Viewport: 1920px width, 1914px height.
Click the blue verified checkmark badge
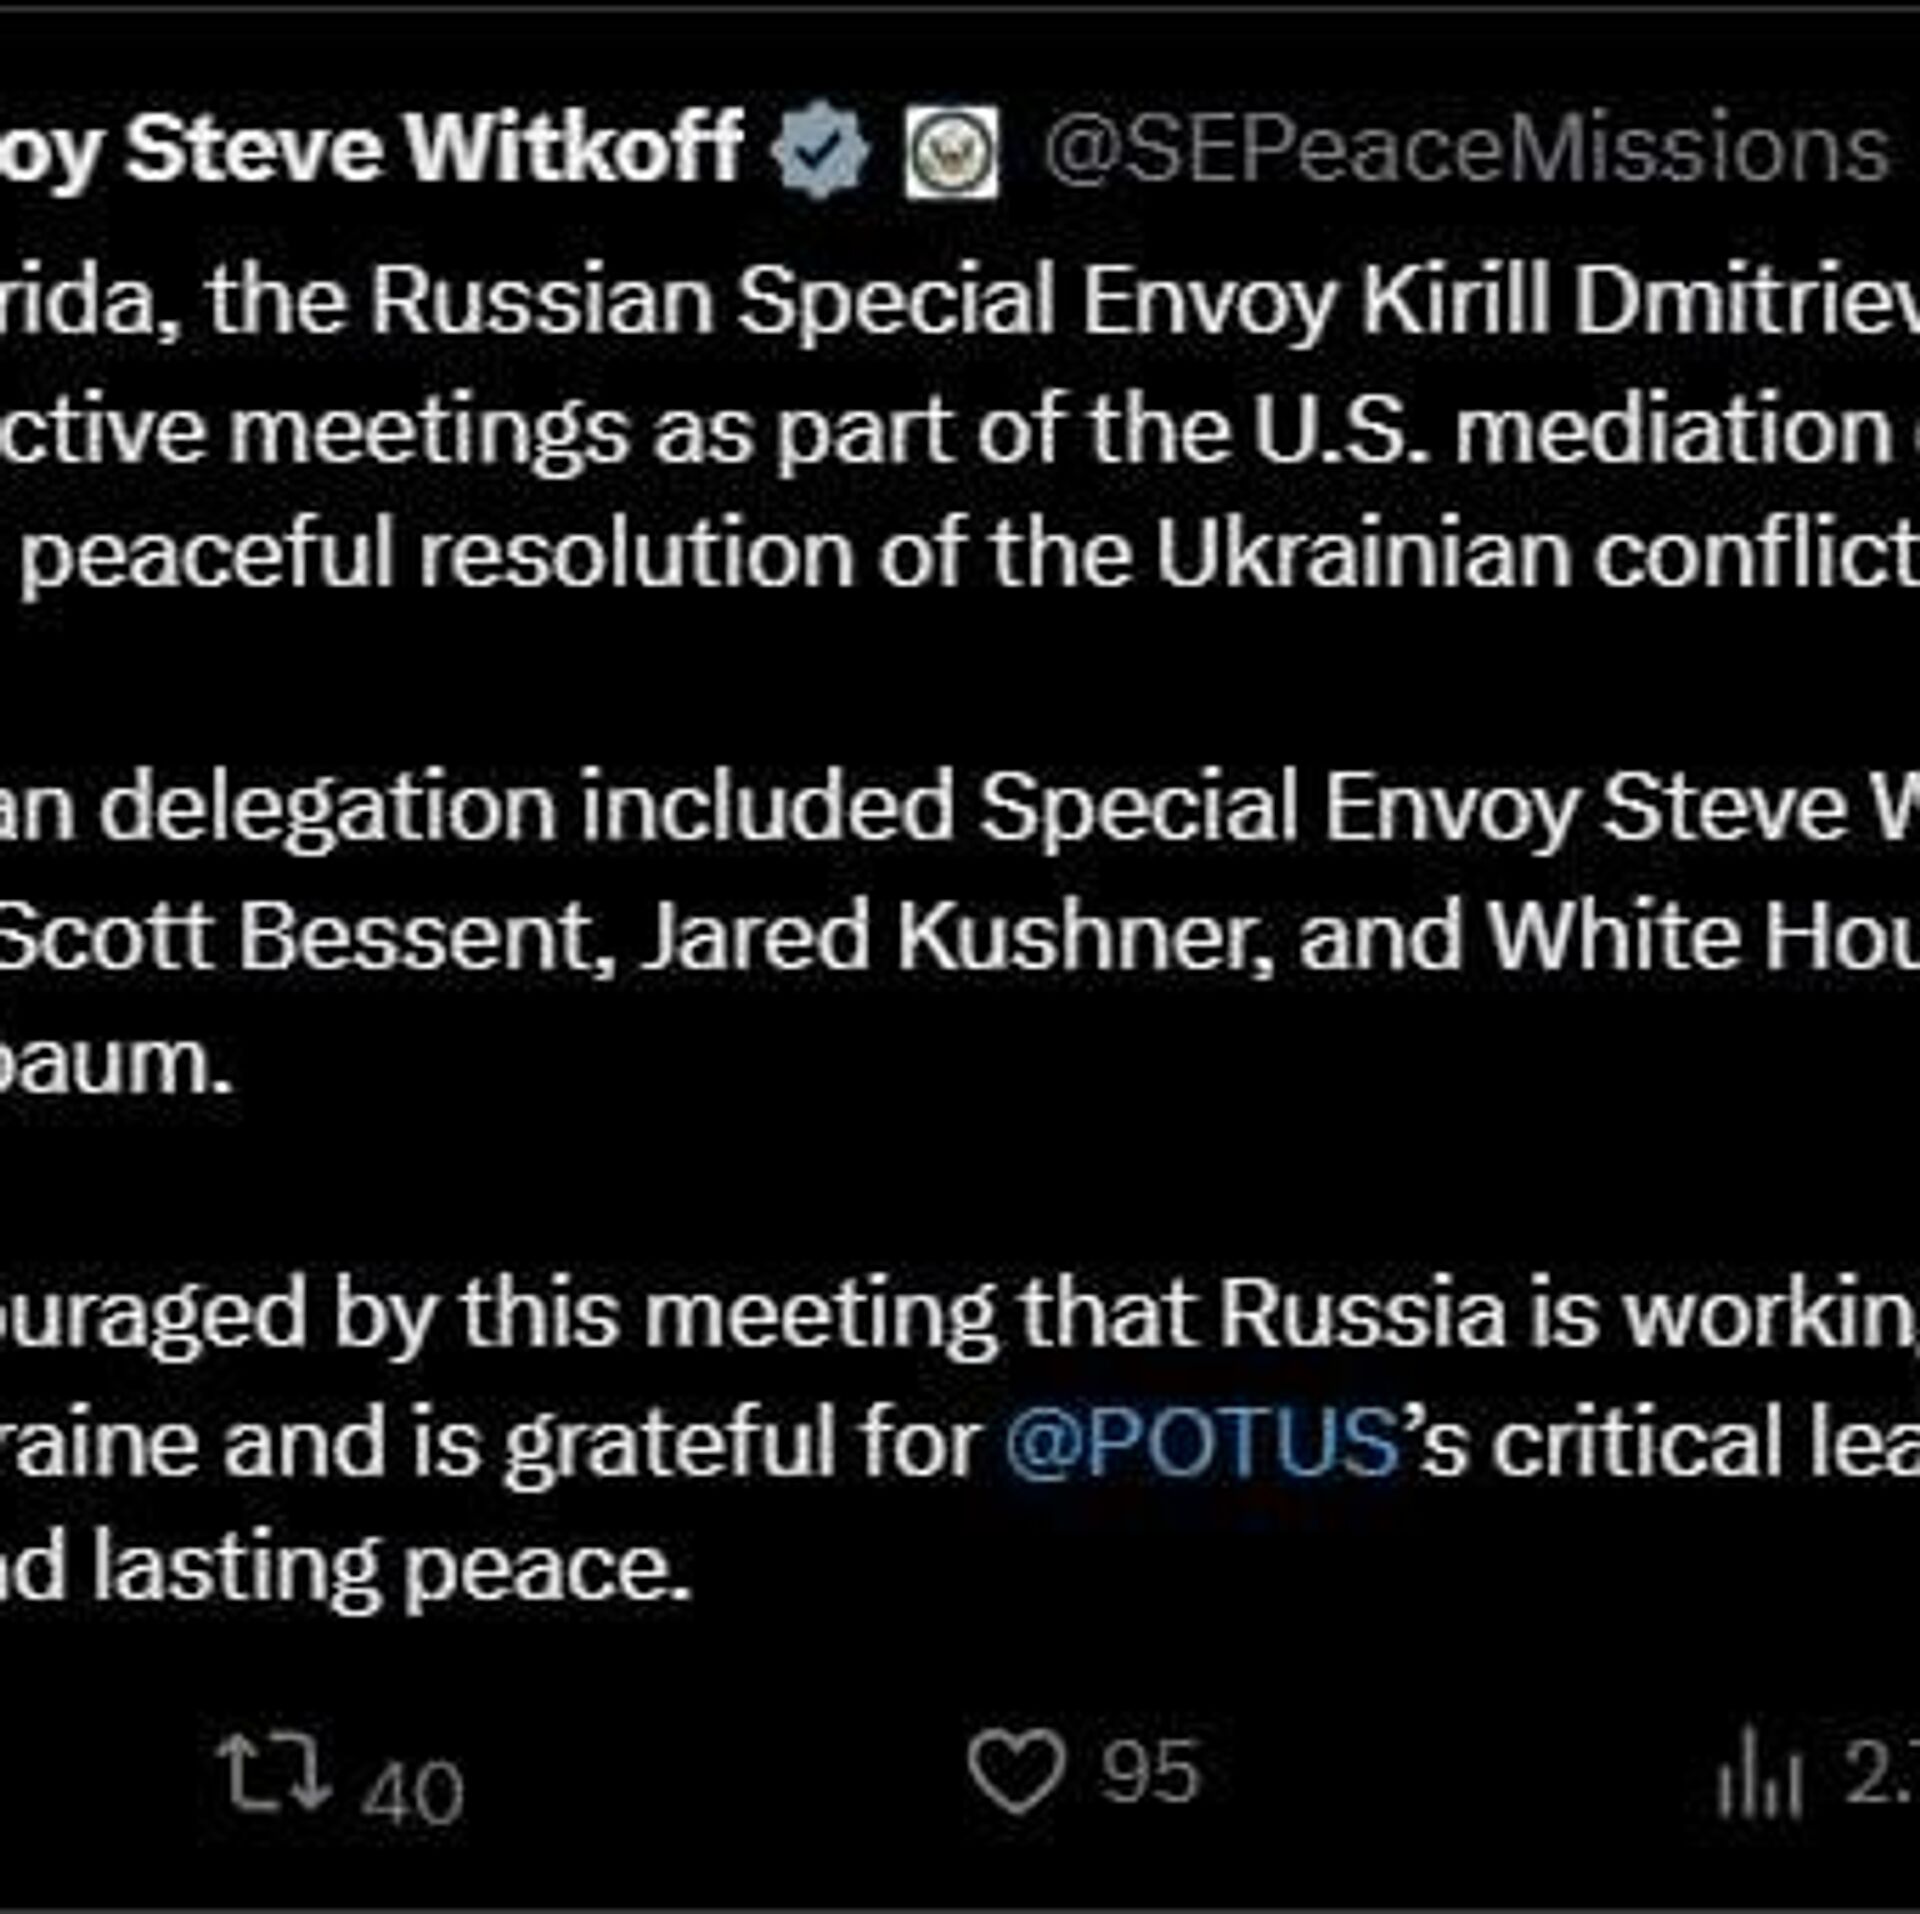pyautogui.click(x=820, y=151)
